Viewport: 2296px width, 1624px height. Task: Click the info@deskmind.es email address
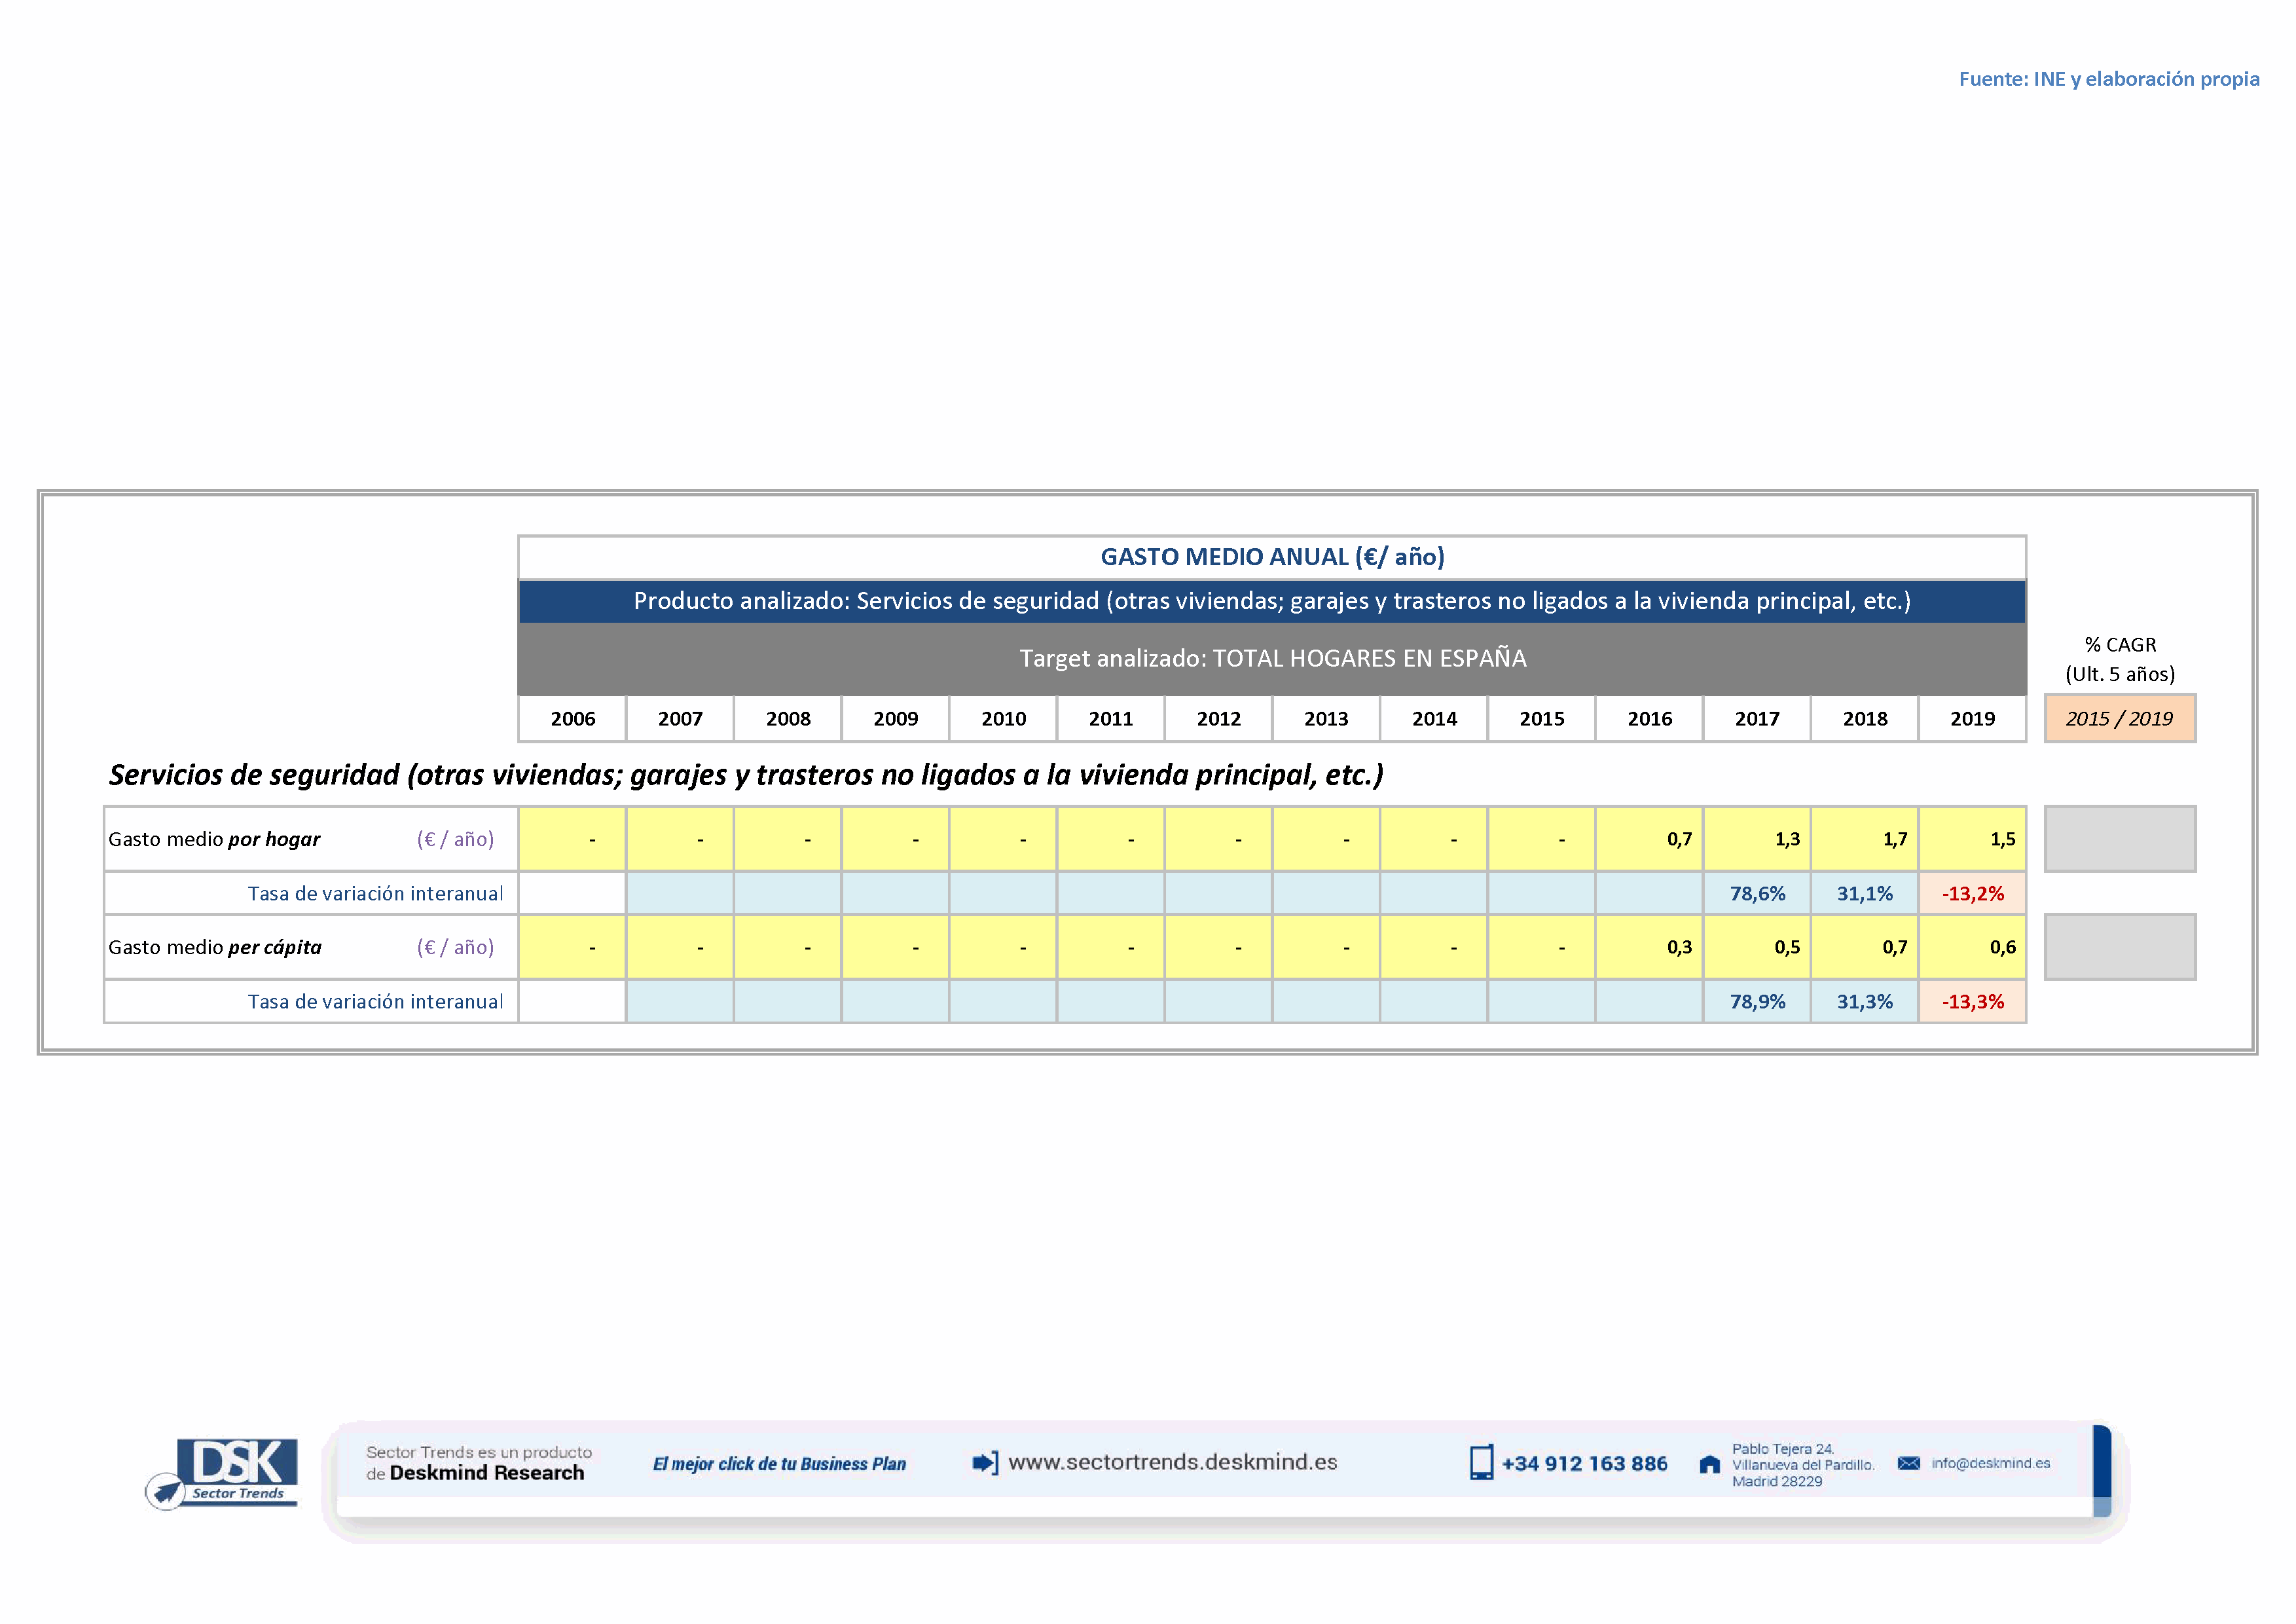[1990, 1463]
